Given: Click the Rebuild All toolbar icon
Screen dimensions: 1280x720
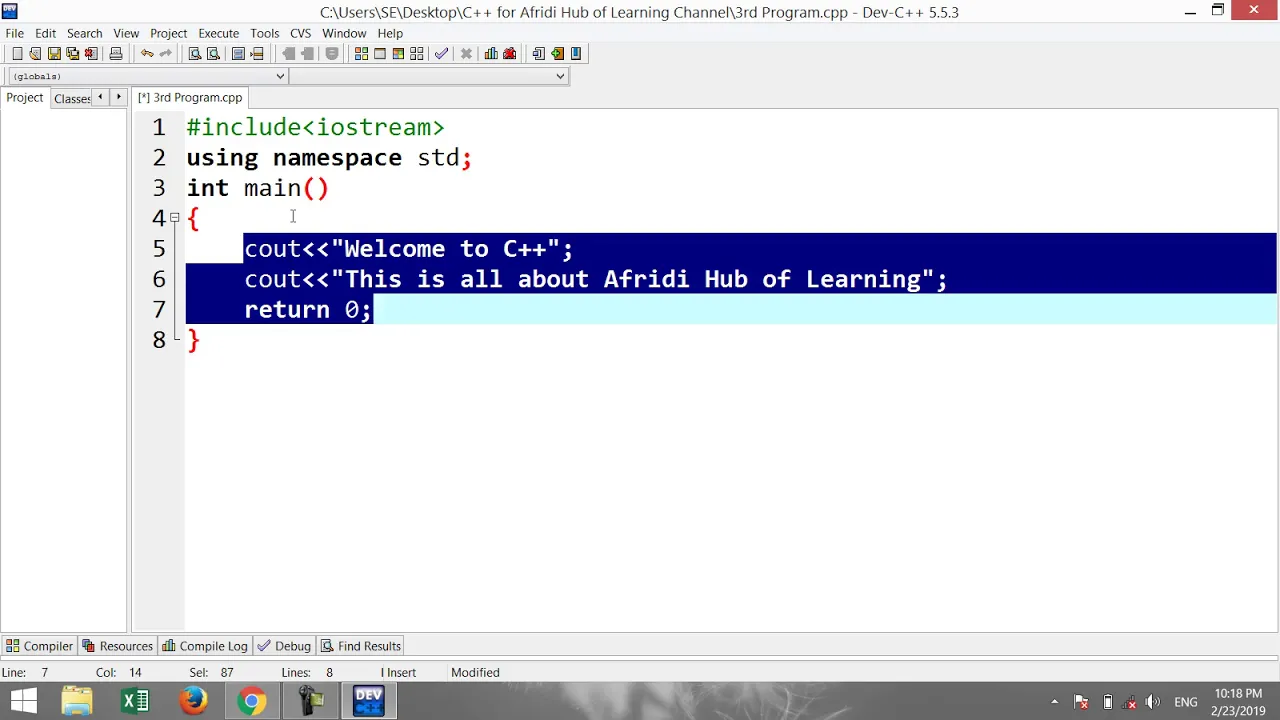Looking at the screenshot, I should (416, 54).
